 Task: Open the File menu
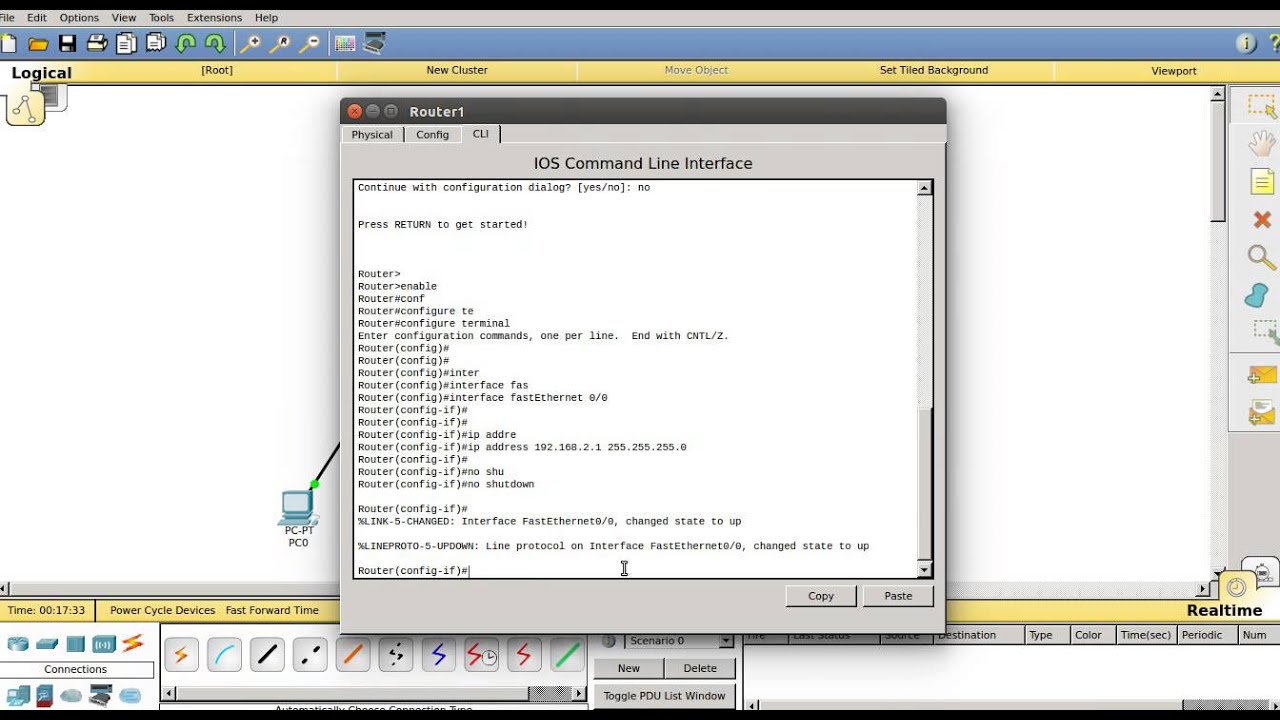[x=7, y=18]
